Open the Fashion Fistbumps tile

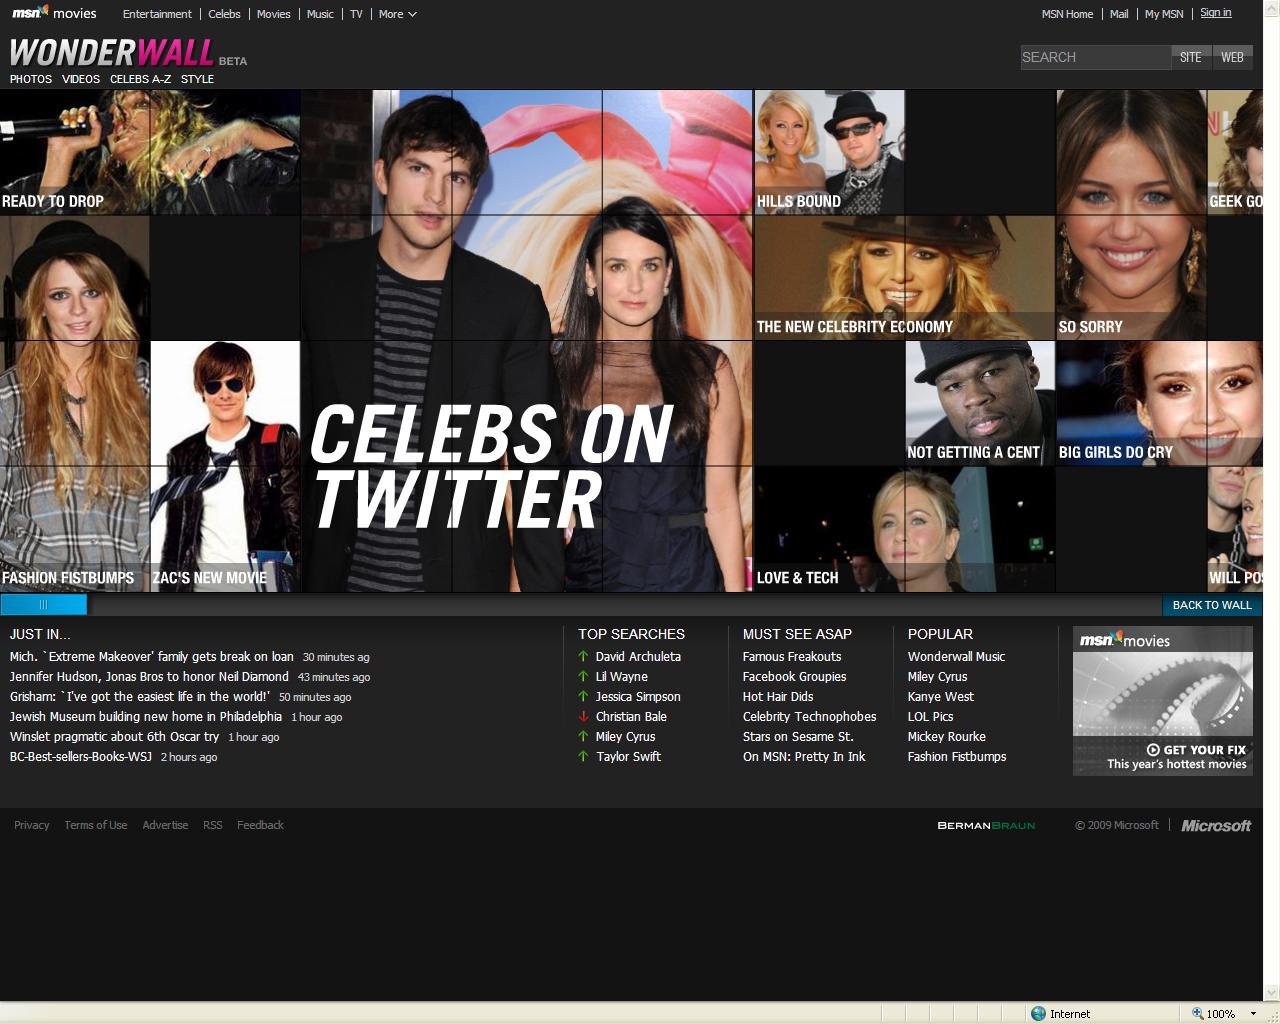(x=75, y=403)
